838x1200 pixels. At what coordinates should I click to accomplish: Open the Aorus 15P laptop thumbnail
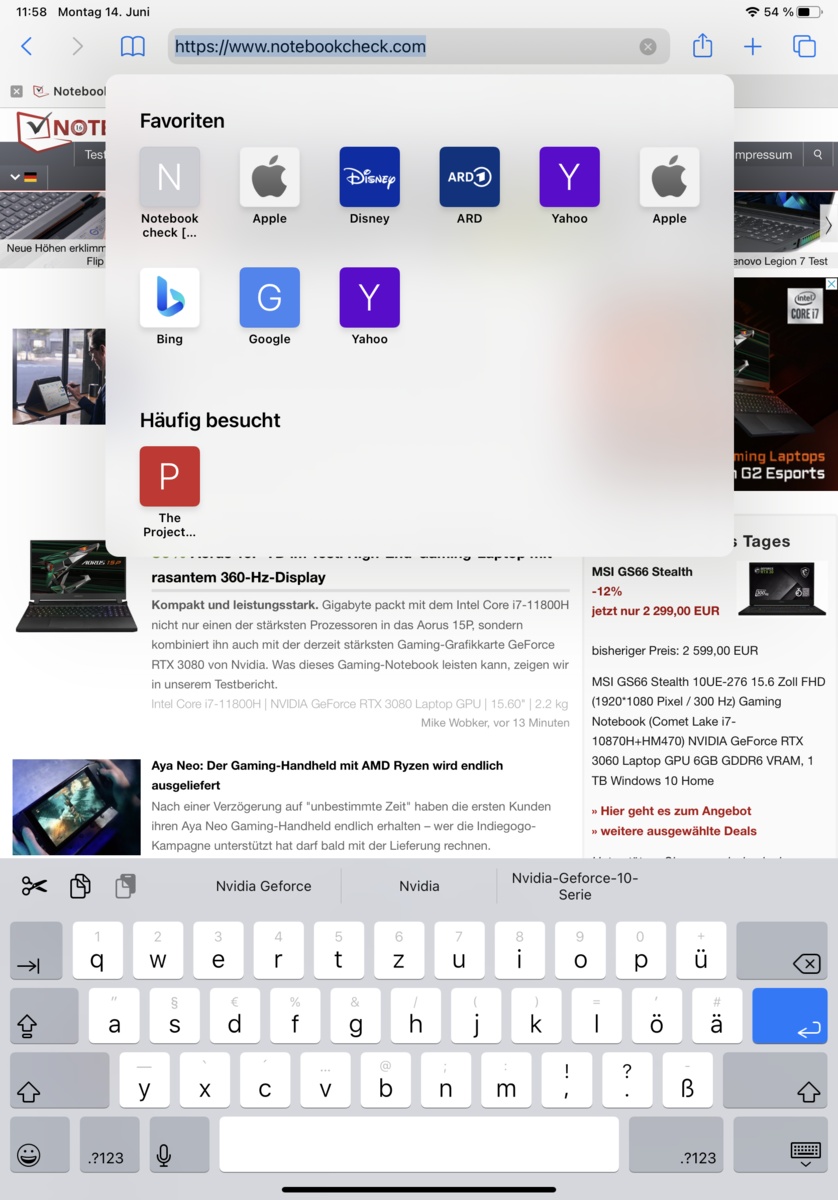[x=76, y=585]
